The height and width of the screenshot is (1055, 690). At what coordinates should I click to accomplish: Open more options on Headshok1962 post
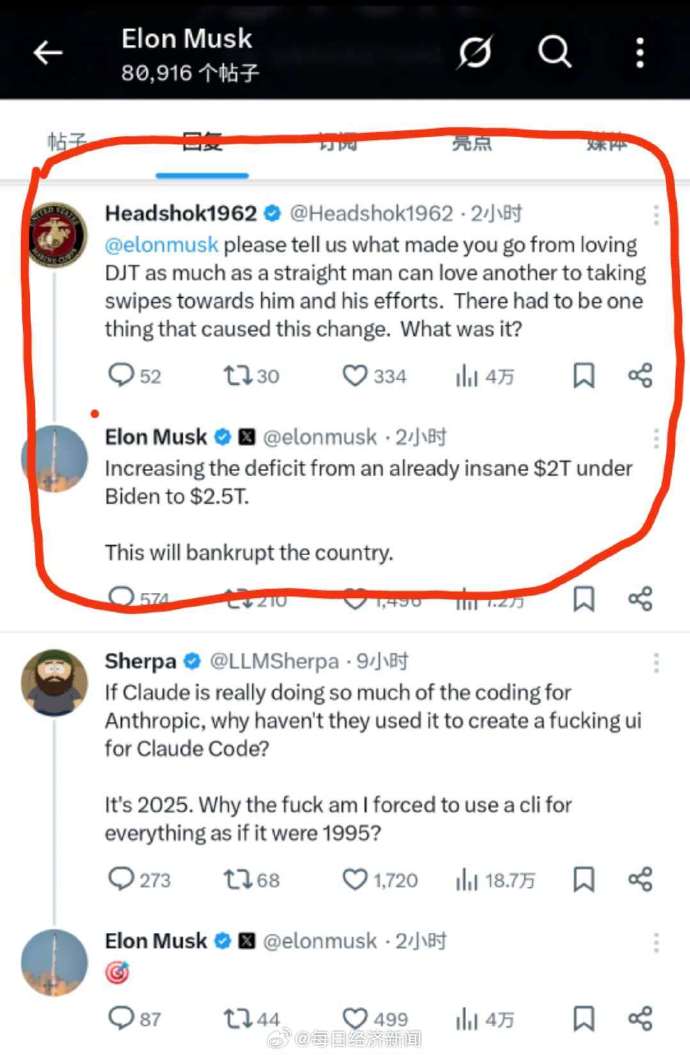tap(656, 215)
